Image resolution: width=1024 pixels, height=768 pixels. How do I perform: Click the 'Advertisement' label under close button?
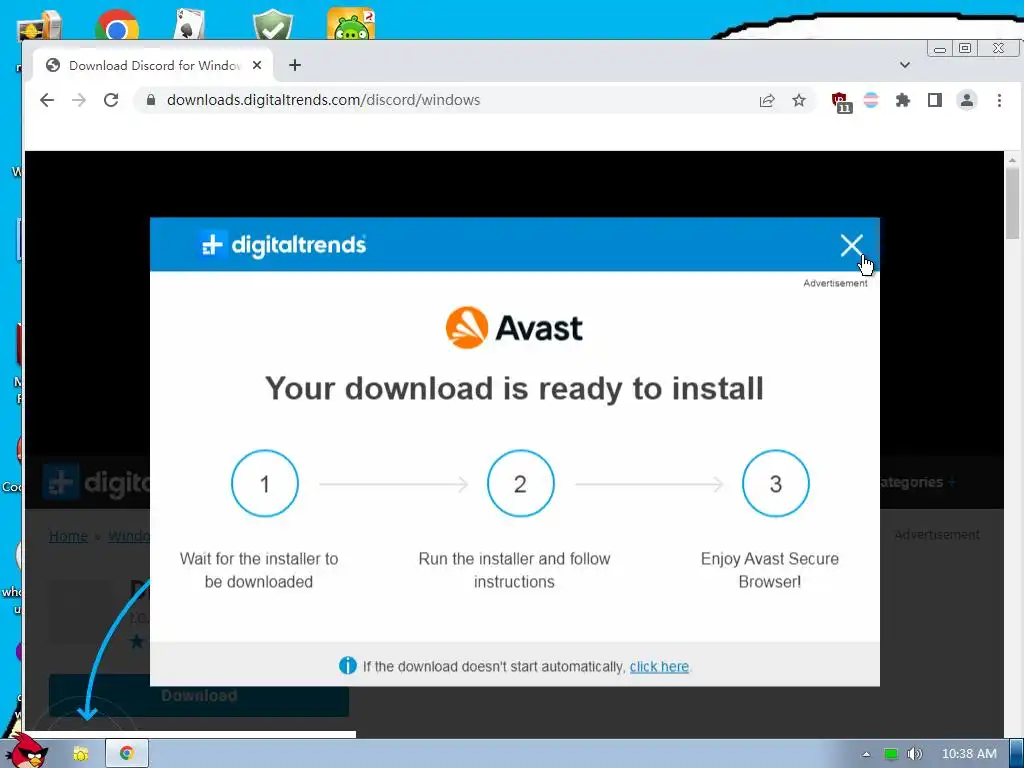[835, 283]
